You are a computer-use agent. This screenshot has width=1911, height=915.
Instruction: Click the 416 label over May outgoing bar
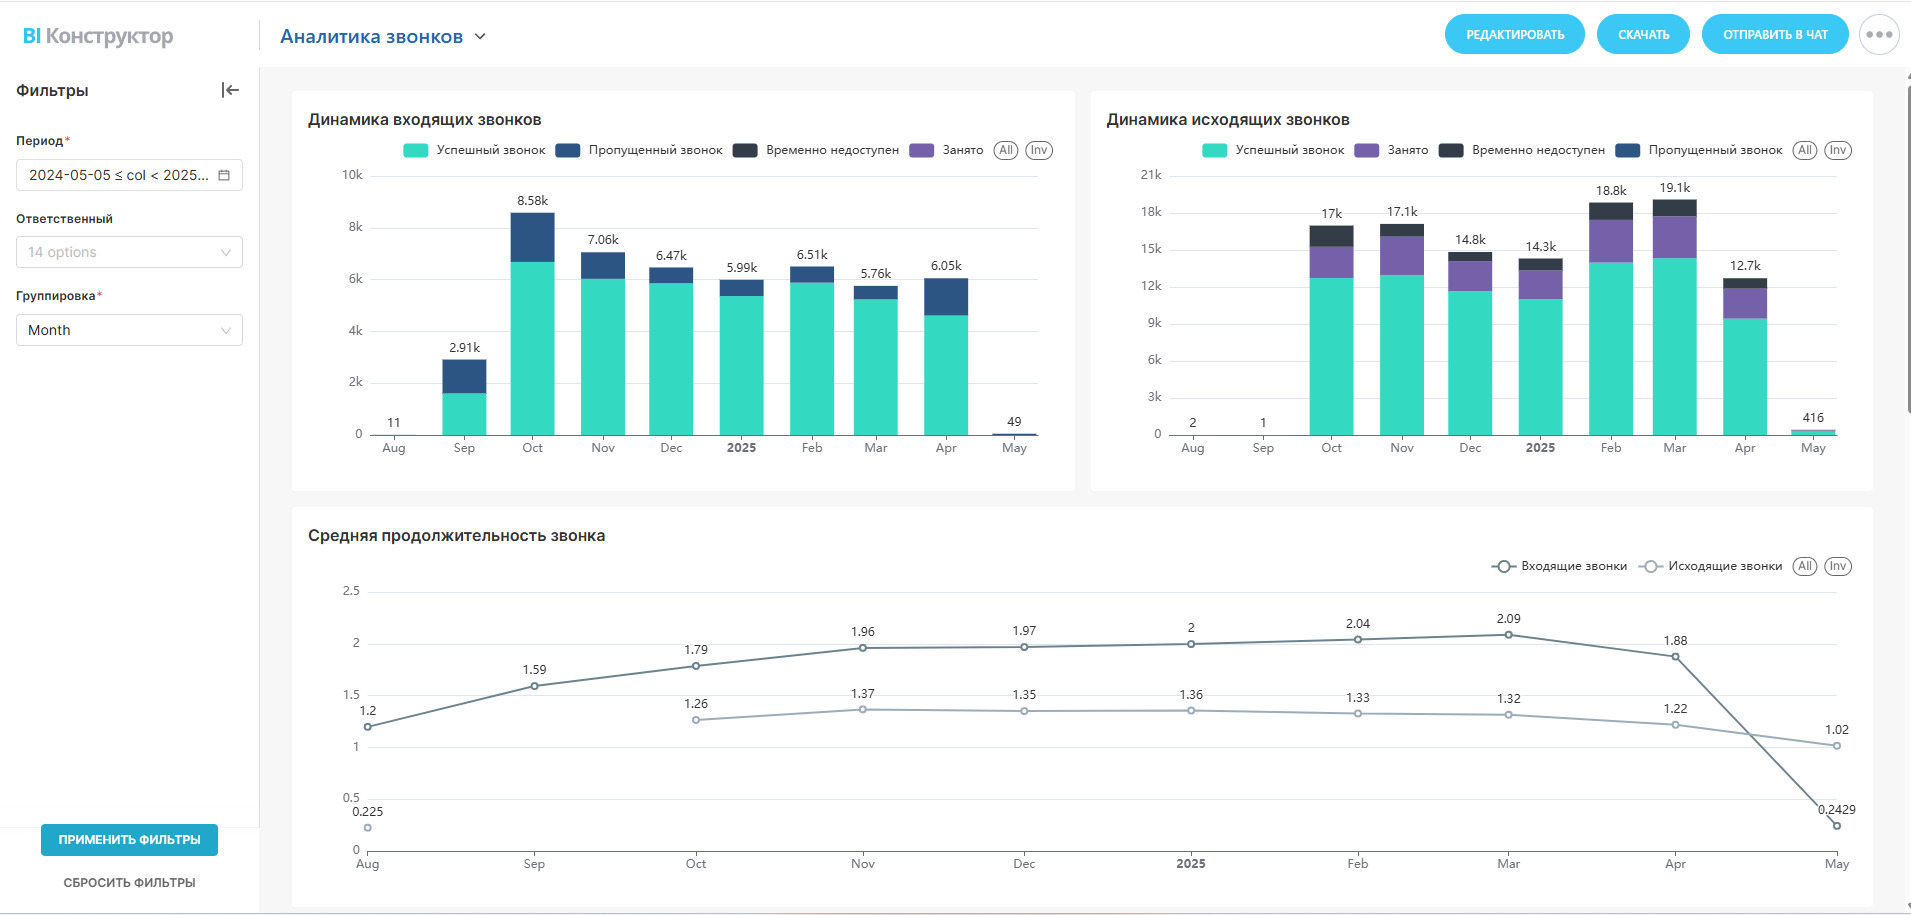point(1813,418)
